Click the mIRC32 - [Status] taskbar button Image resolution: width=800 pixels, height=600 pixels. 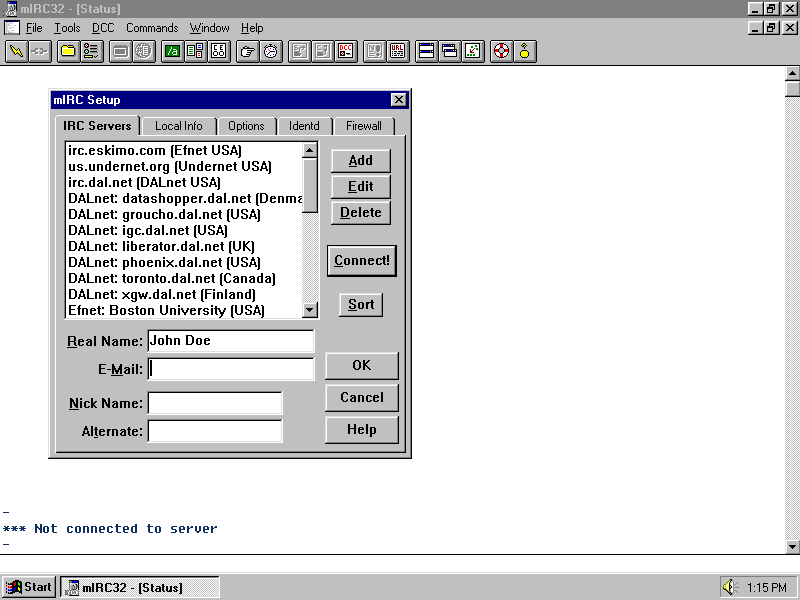(140, 587)
